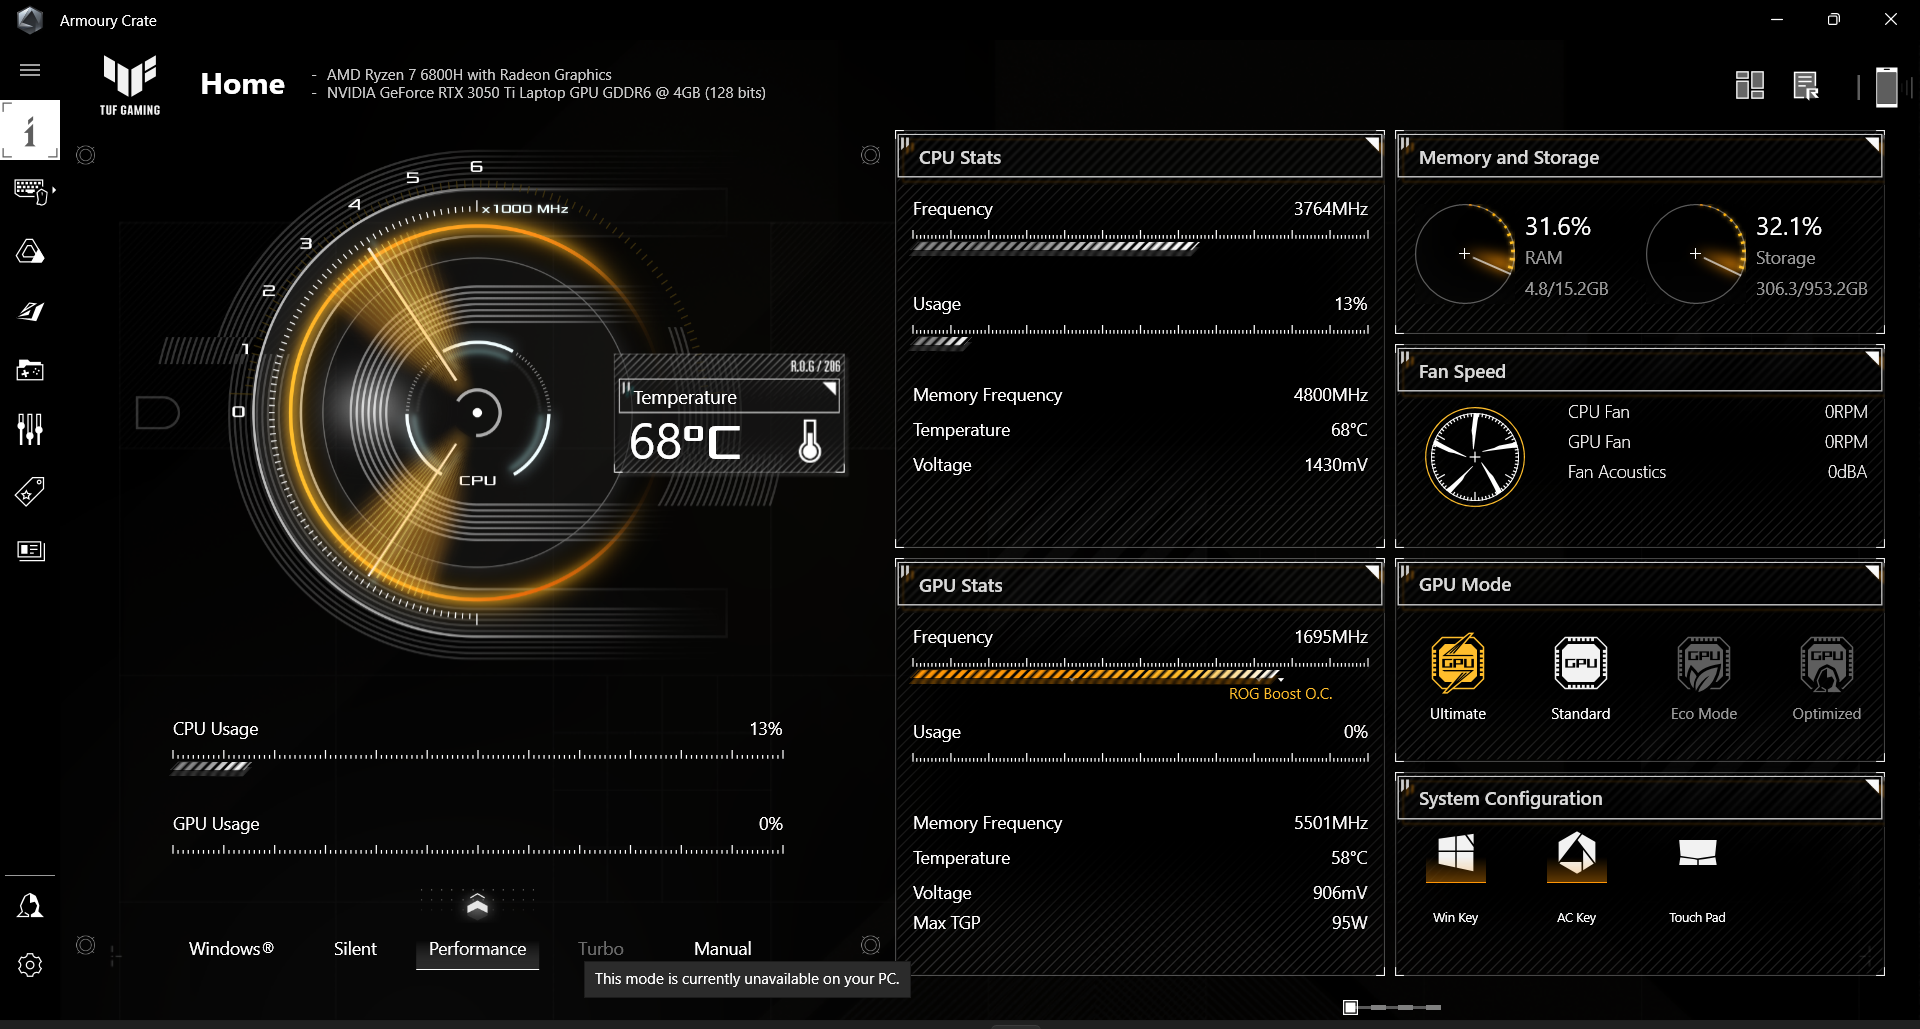Screen dimensions: 1920x1029
Task: Open GameVisual slash icon in sidebar
Action: pyautogui.click(x=30, y=311)
